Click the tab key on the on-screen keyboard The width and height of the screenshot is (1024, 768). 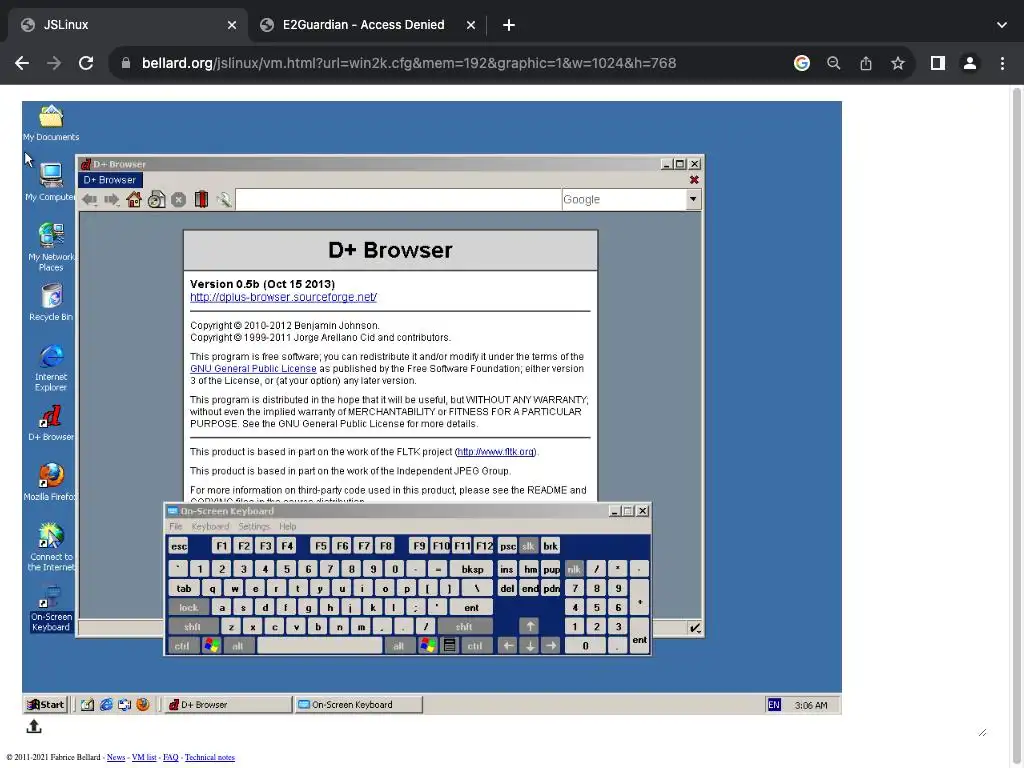[184, 588]
